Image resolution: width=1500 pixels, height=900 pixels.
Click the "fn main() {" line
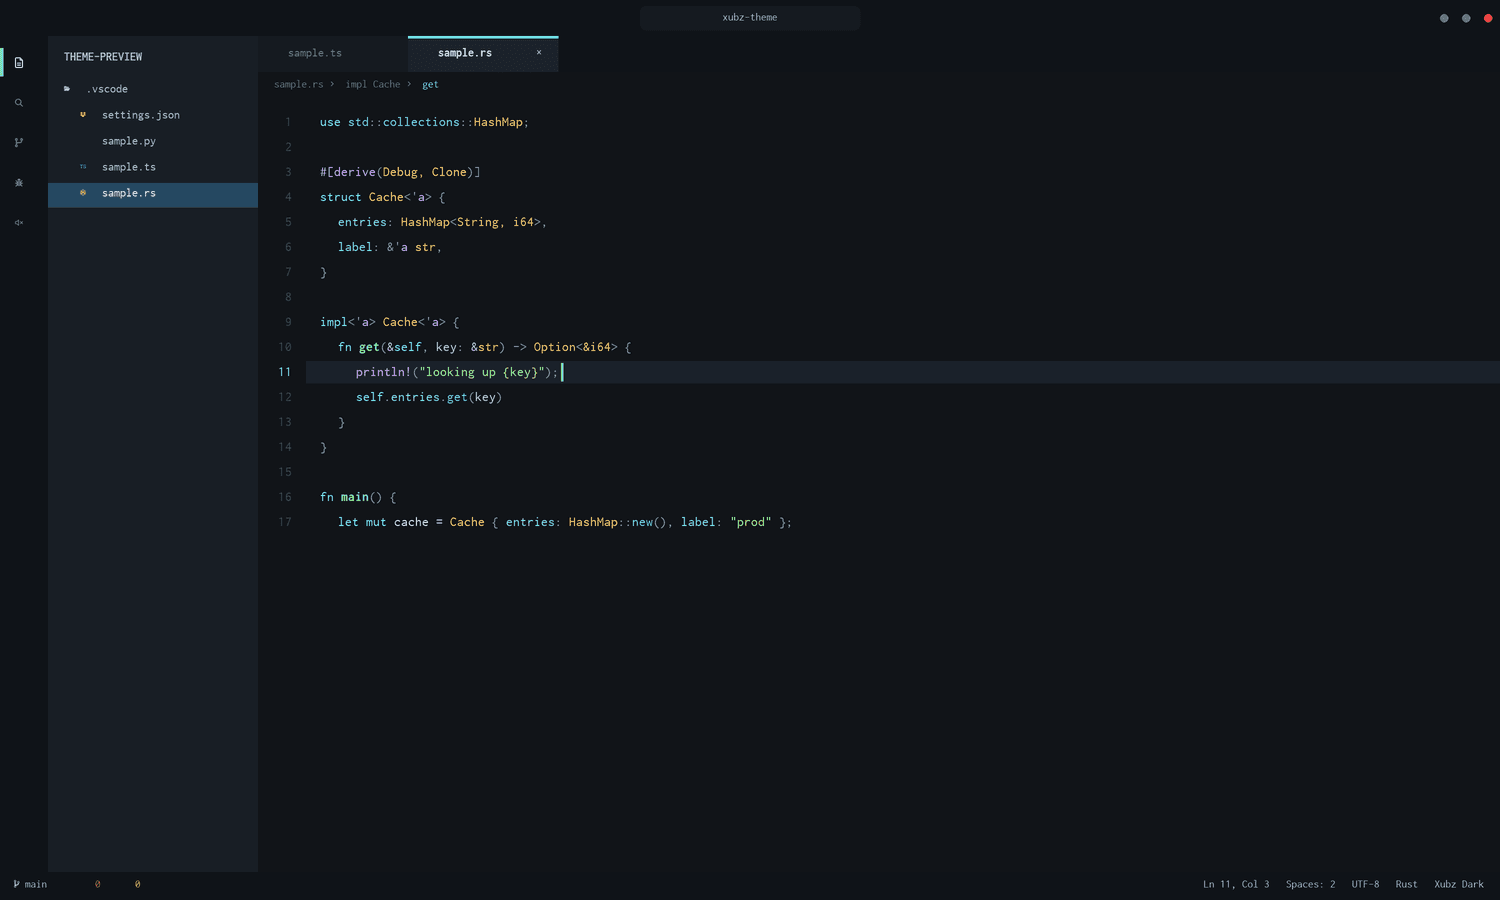tap(358, 497)
